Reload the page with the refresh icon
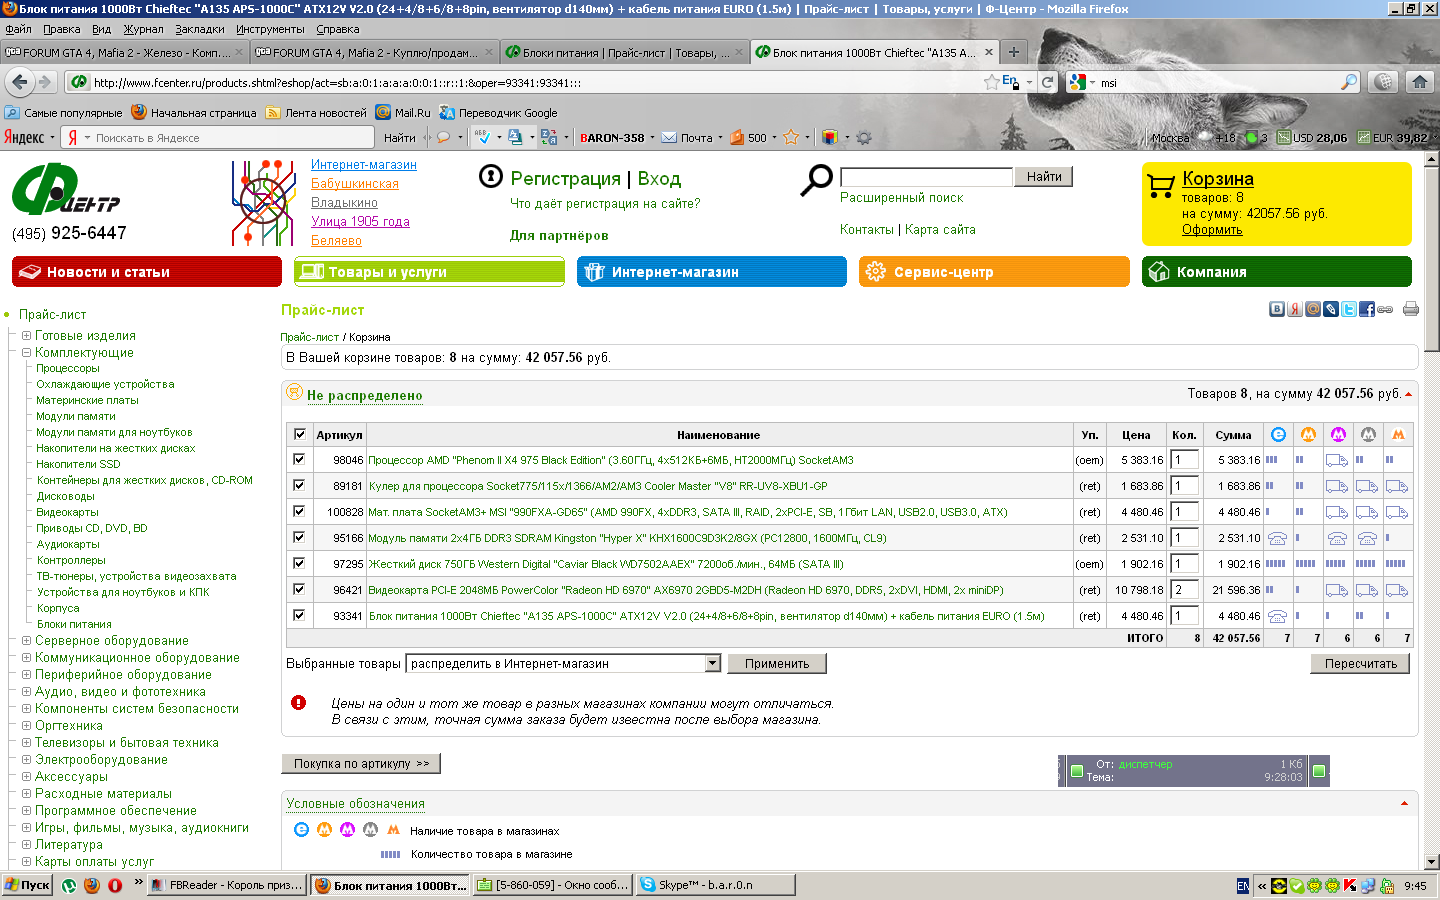Viewport: 1440px width, 900px height. point(1047,82)
